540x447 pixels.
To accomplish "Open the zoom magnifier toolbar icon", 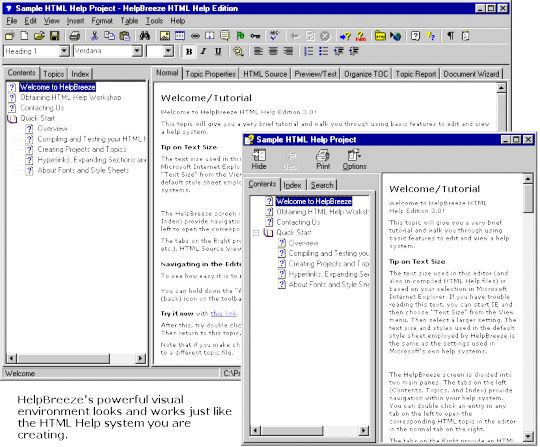I will tap(238, 51).
